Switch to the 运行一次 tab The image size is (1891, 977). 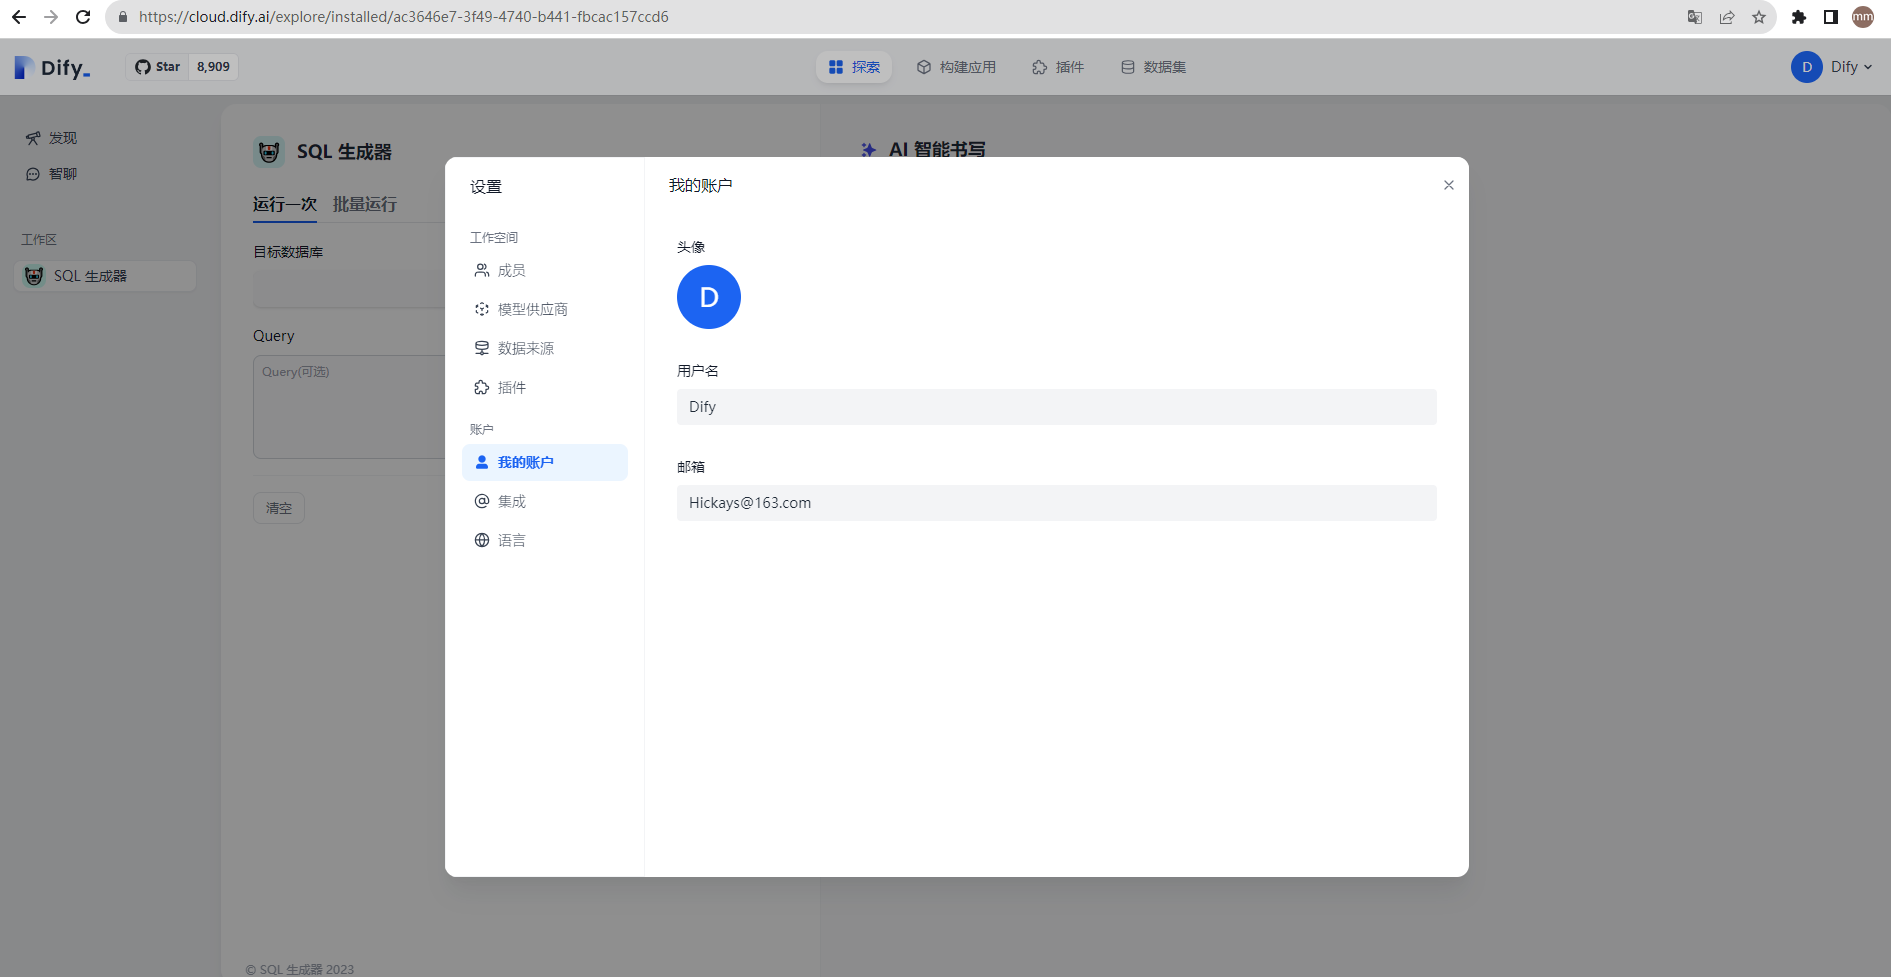(x=285, y=204)
